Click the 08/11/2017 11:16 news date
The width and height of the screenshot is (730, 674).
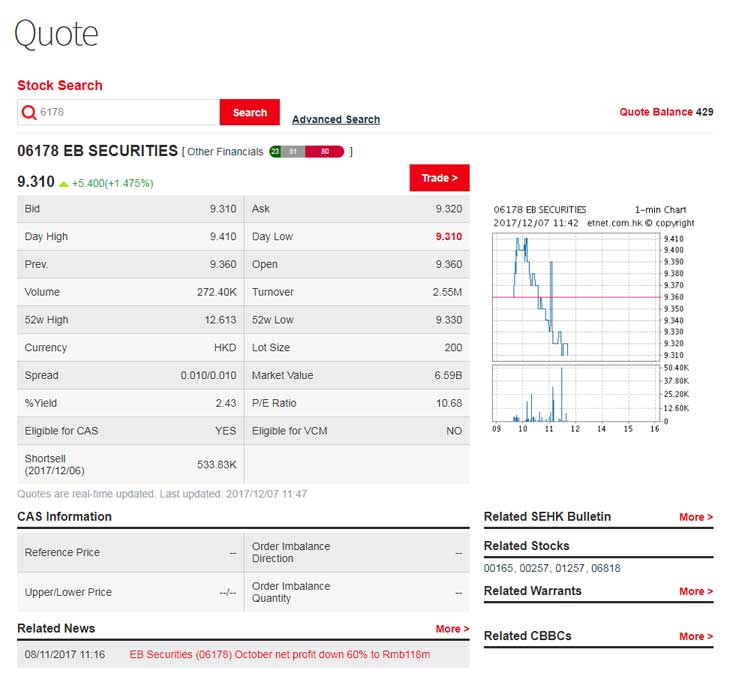(65, 654)
